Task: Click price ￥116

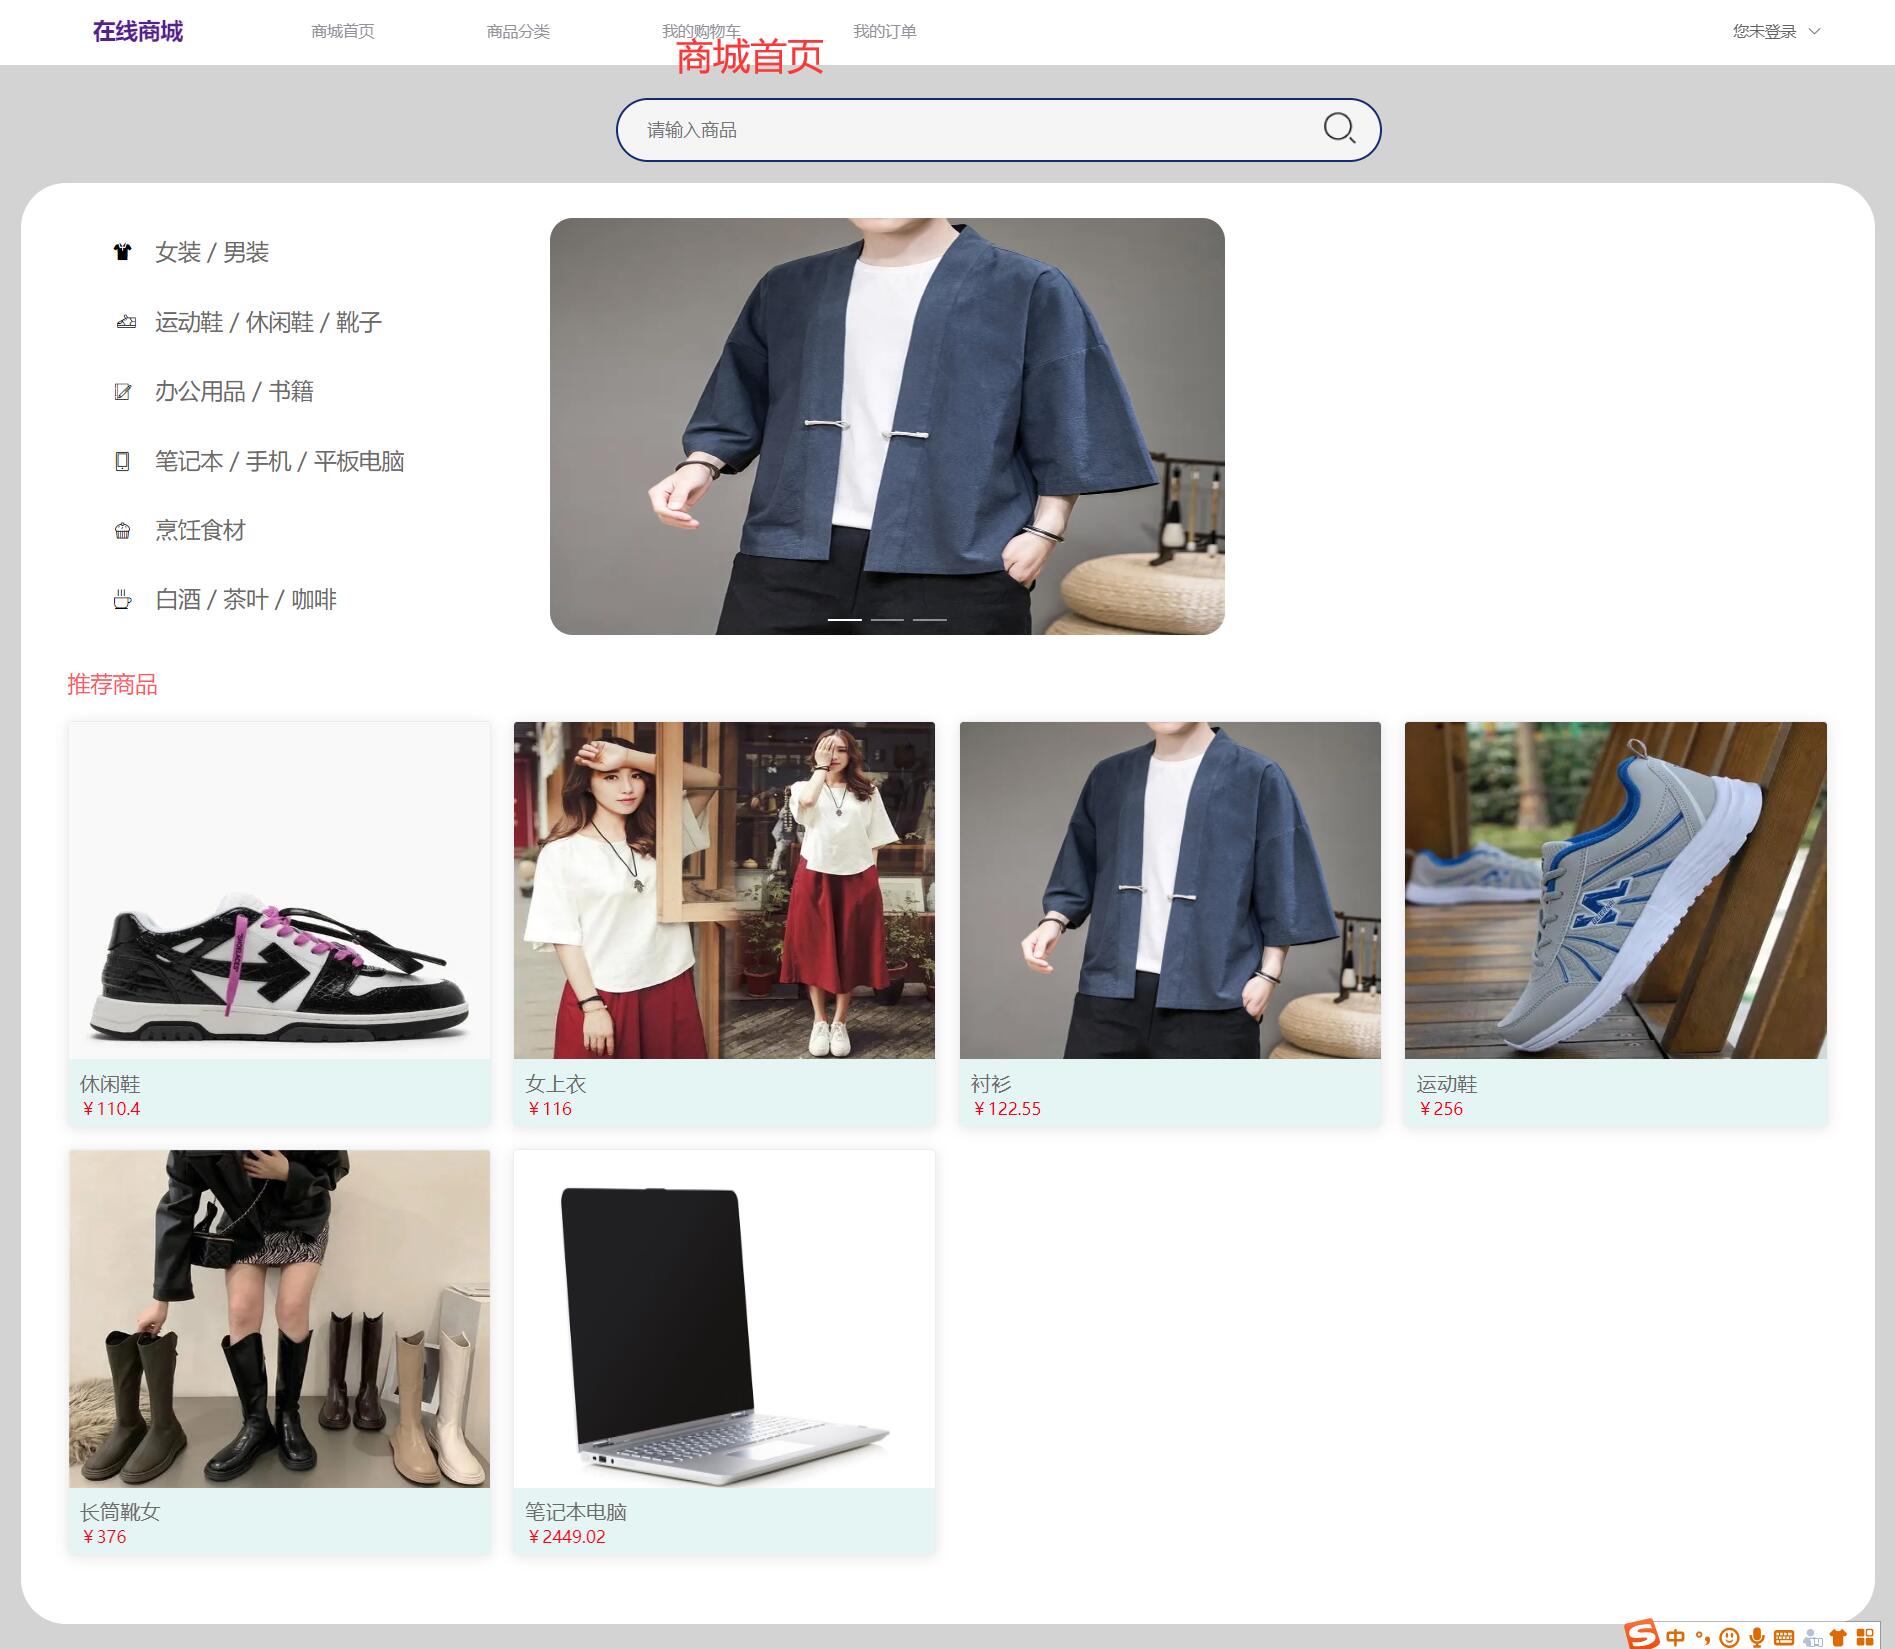Action: pos(549,1109)
